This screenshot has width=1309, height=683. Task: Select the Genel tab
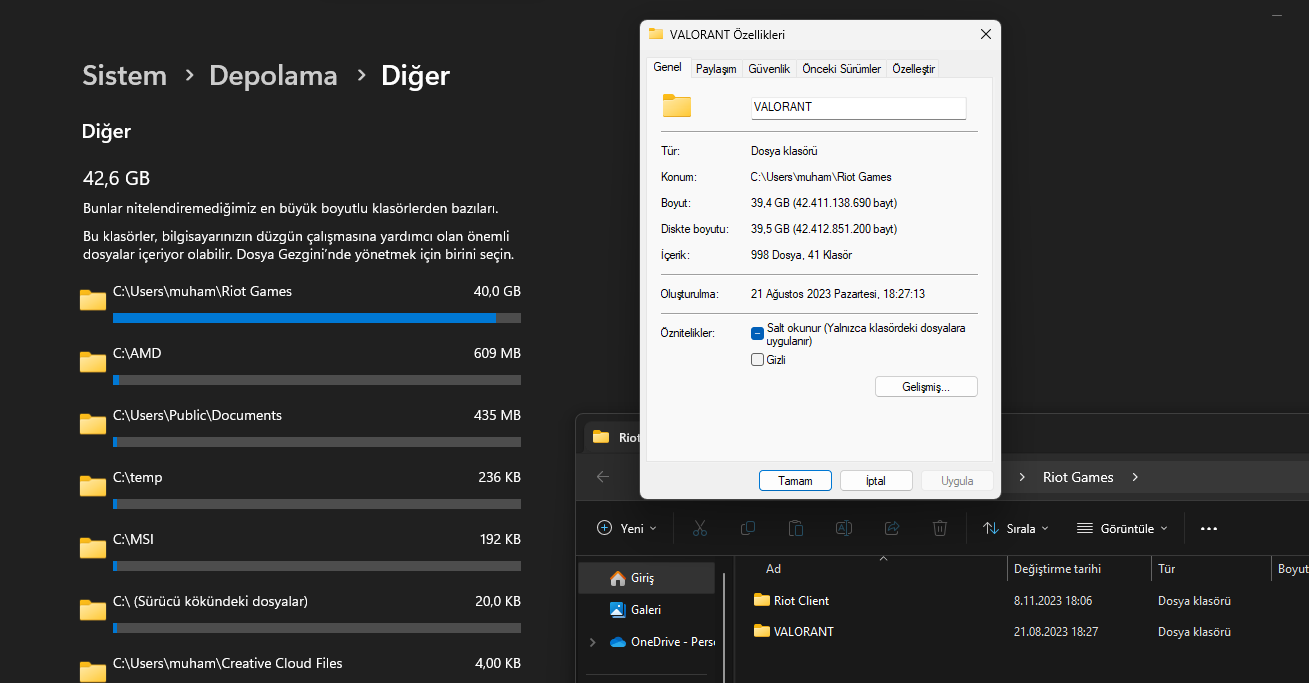(667, 67)
